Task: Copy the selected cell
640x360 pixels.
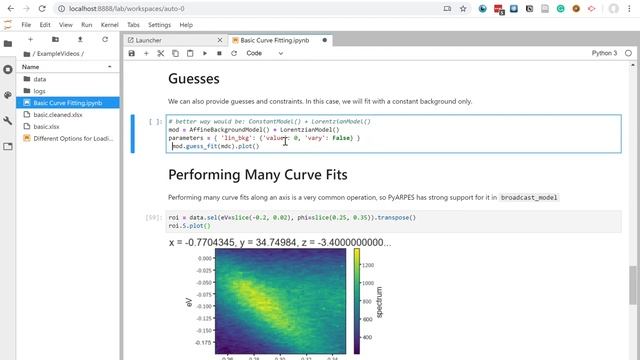Action: point(175,53)
